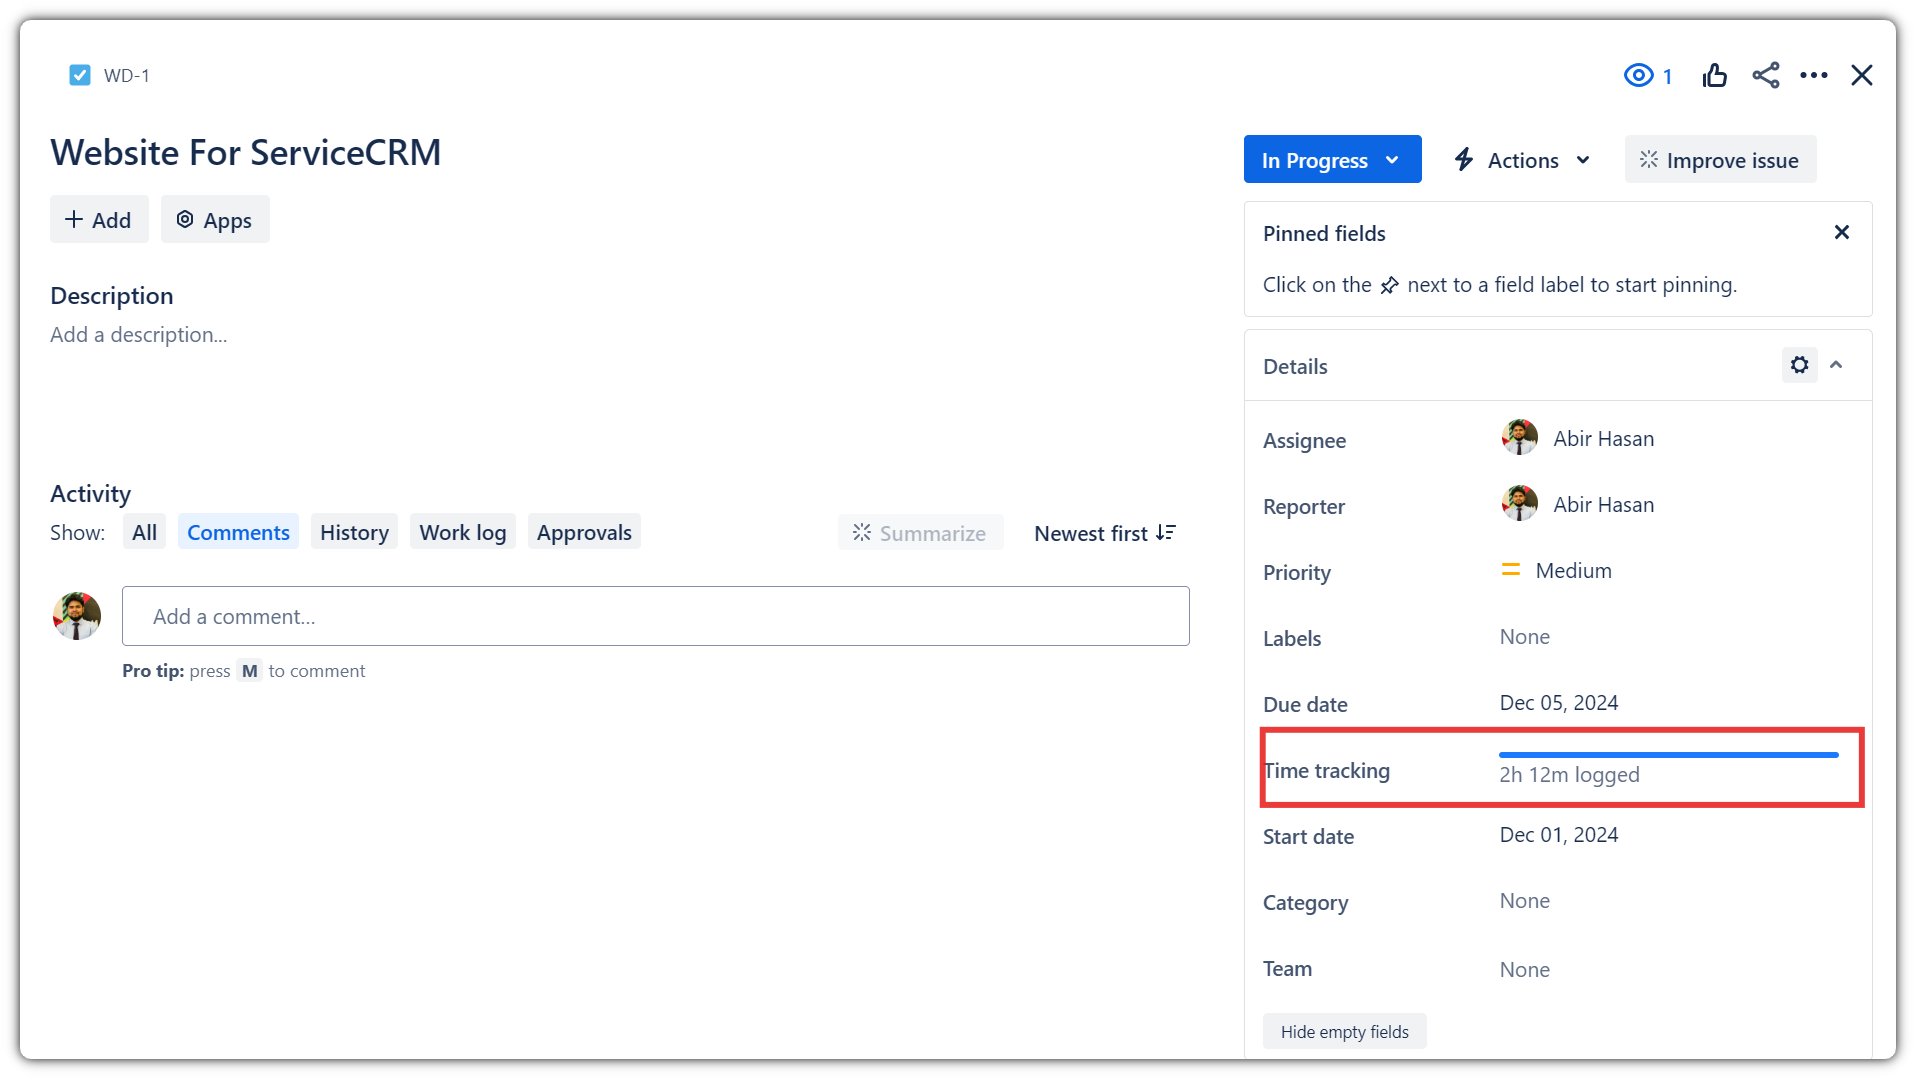This screenshot has height=1079, width=1916.
Task: Switch to the Work log tab
Action: pos(463,532)
